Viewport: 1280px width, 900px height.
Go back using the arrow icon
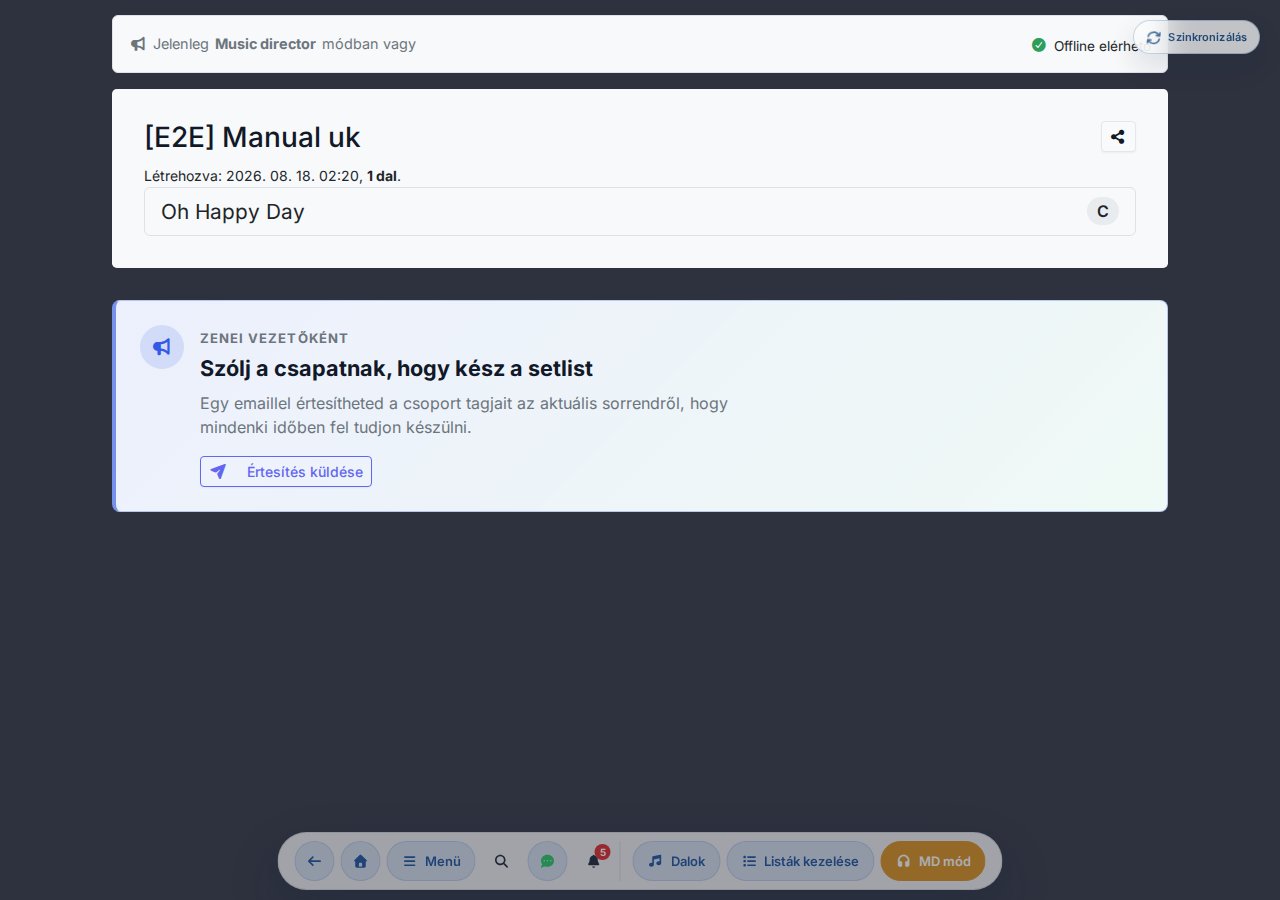314,861
